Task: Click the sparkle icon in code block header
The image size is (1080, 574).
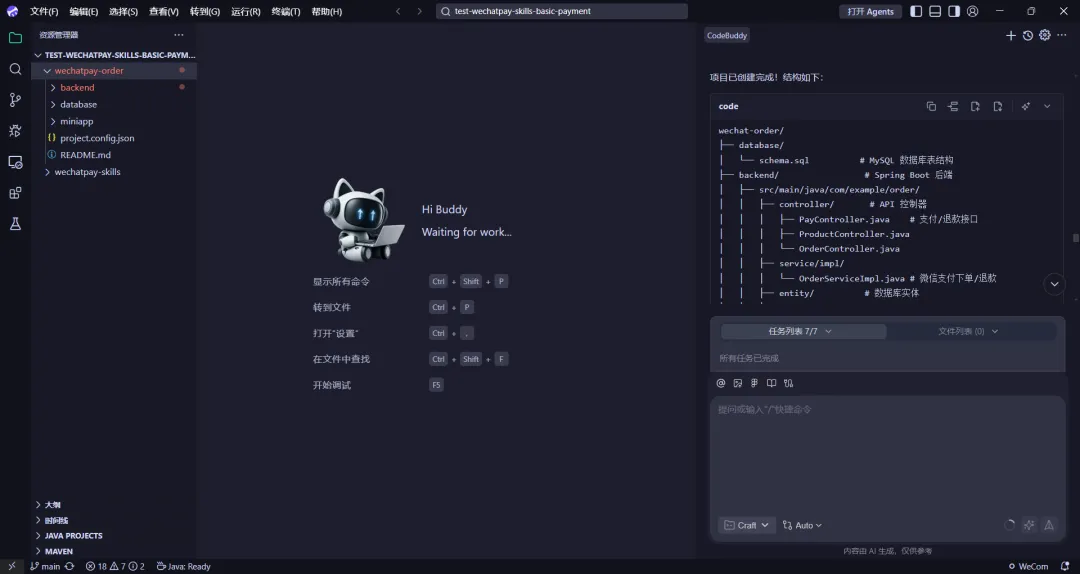Action: pyautogui.click(x=1026, y=106)
